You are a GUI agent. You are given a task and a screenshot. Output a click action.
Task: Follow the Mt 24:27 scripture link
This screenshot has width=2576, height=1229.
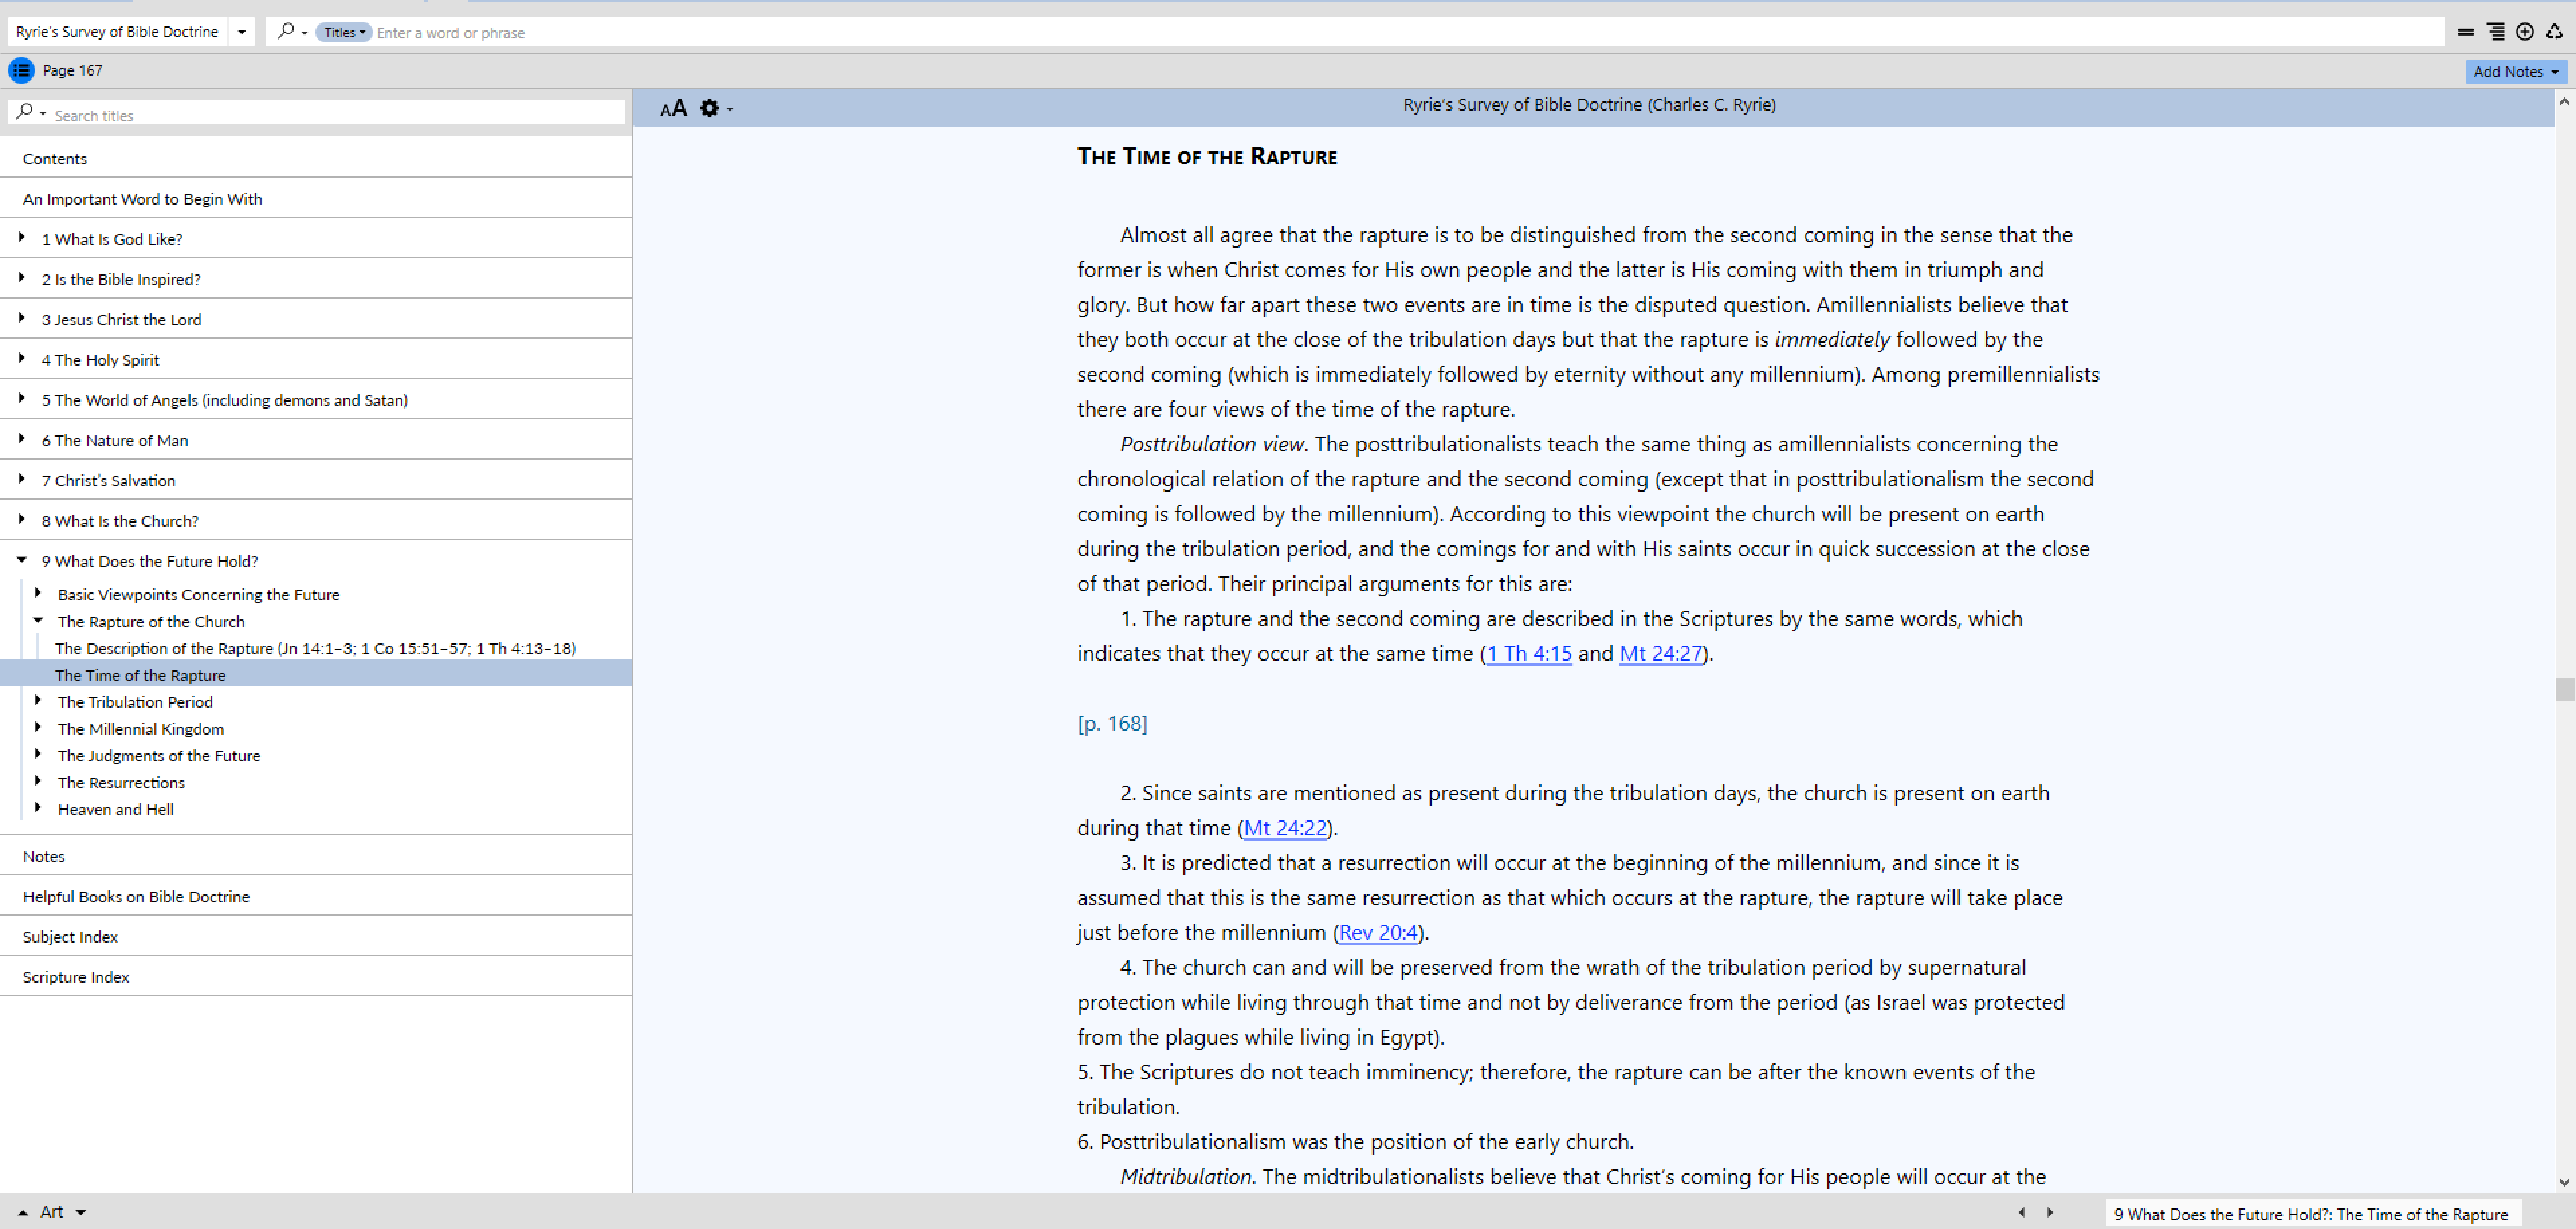pos(1660,653)
